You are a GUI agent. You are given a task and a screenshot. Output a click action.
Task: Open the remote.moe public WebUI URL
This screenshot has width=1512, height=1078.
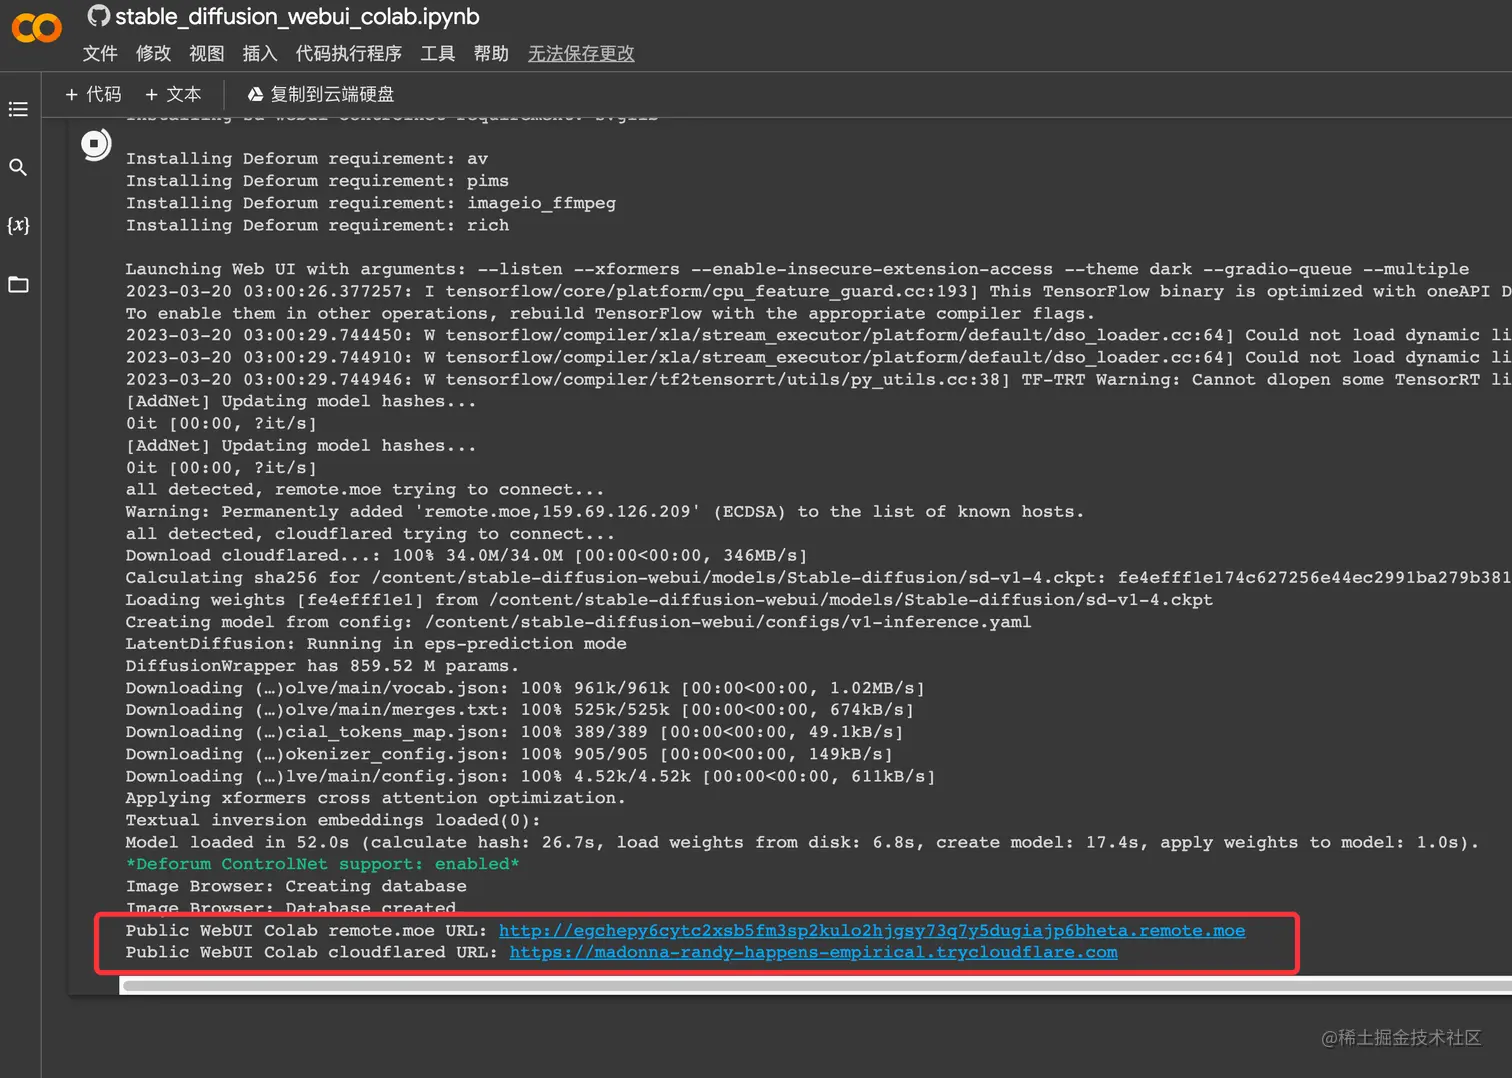point(872,931)
